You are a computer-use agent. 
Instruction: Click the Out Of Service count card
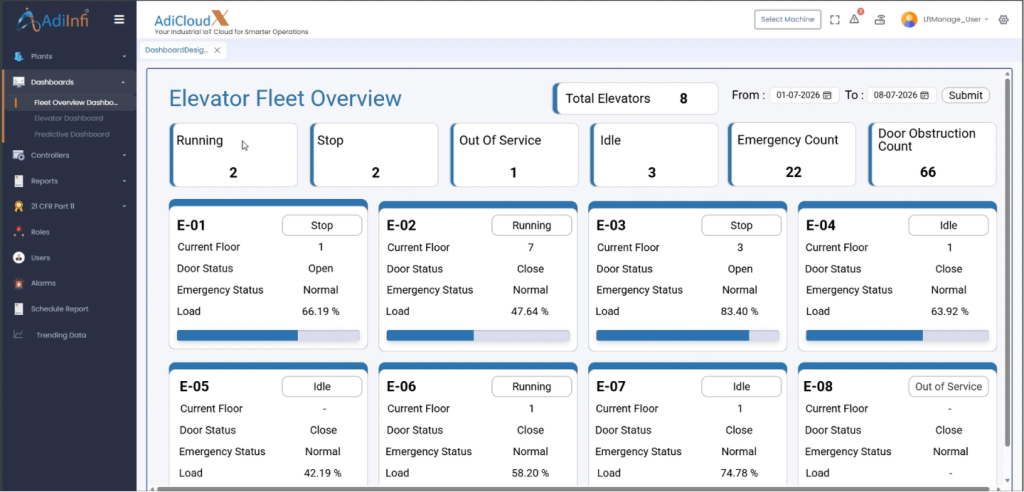(x=515, y=155)
